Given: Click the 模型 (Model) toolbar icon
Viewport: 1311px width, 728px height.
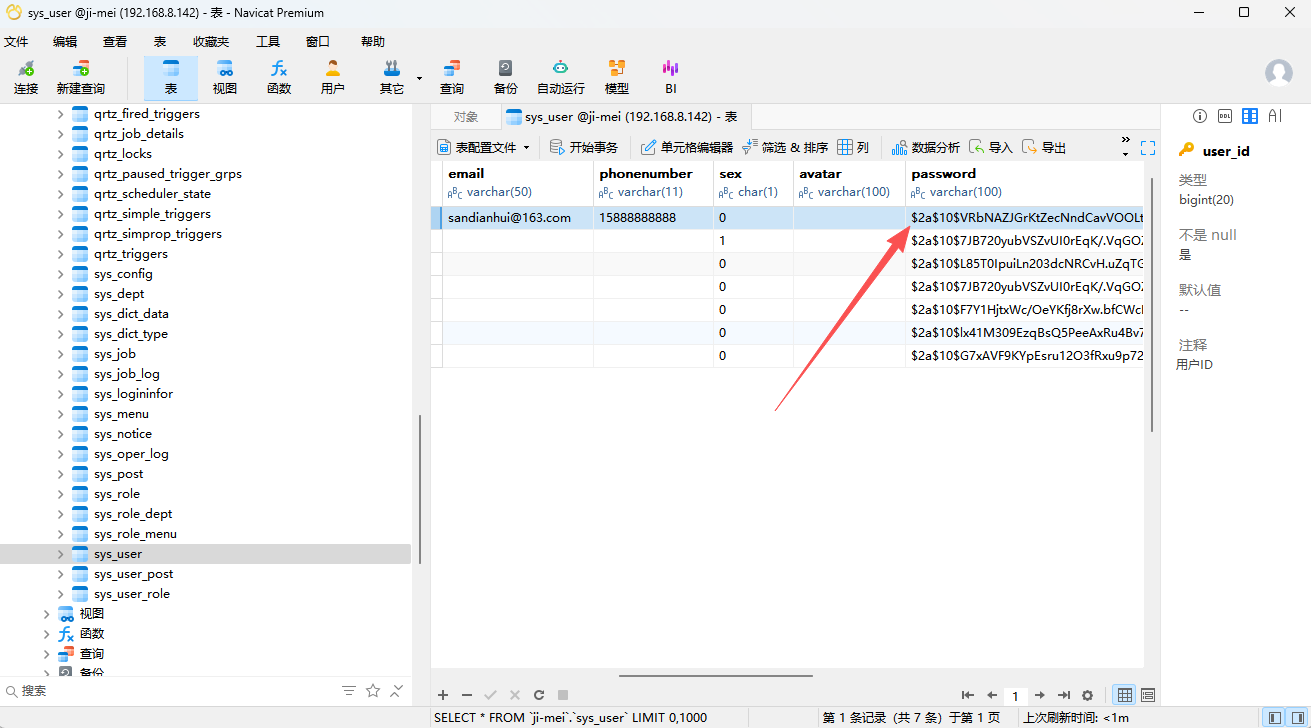Looking at the screenshot, I should coord(617,78).
